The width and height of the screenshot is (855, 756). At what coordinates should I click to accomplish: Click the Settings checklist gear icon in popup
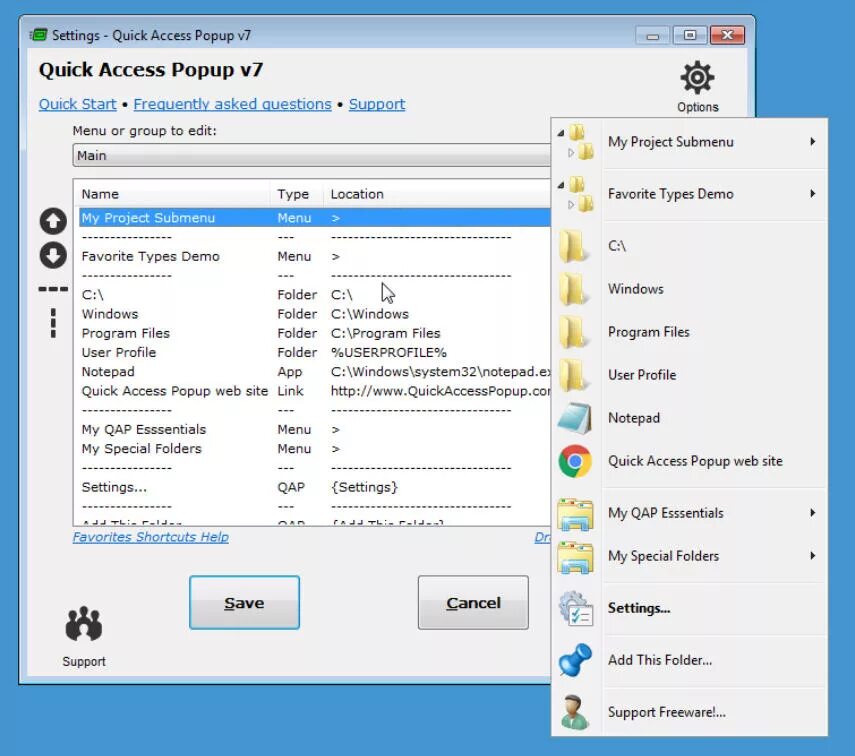(x=575, y=608)
